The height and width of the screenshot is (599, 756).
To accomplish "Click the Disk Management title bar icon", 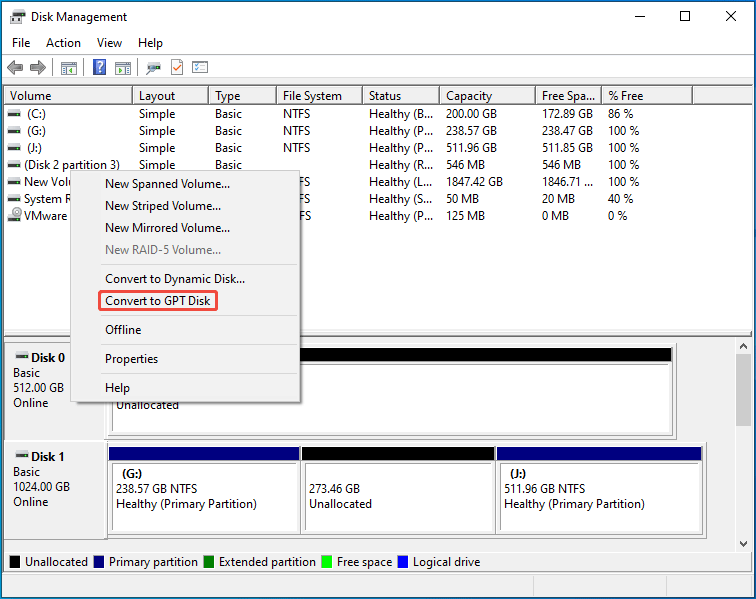I will click(17, 17).
